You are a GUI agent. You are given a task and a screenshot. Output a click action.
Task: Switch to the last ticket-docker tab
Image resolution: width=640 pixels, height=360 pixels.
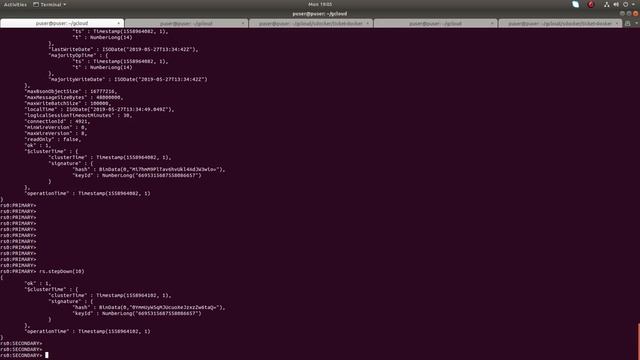pyautogui.click(x=560, y=23)
